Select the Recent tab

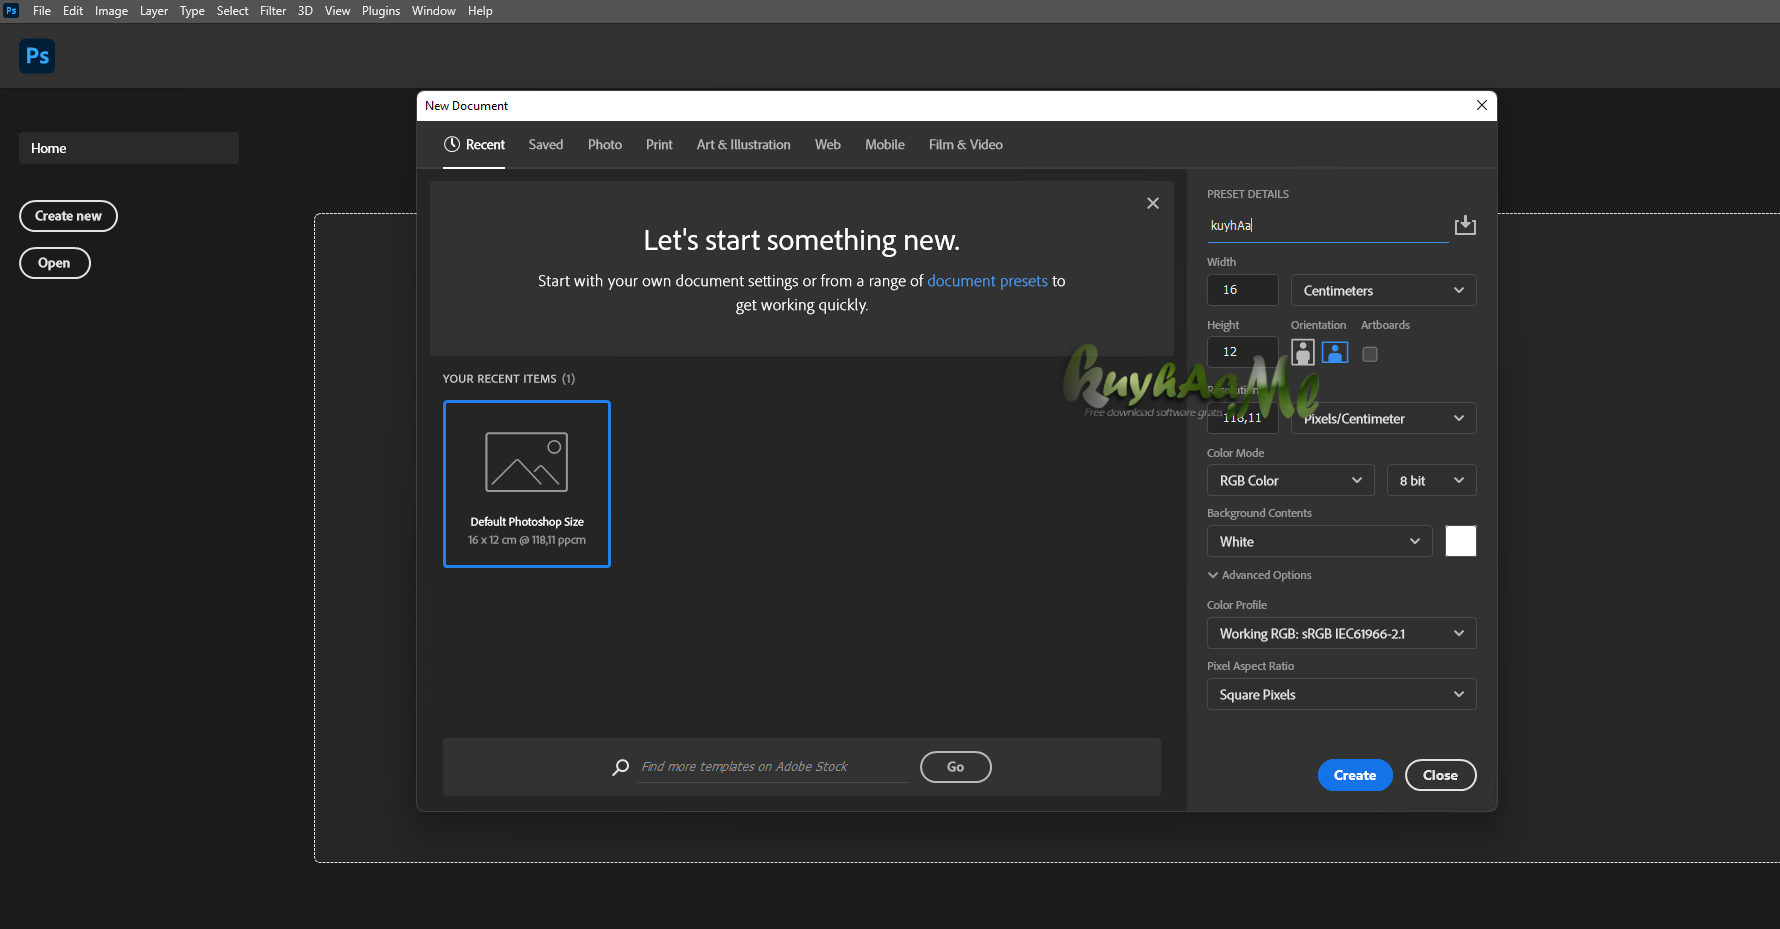pos(474,144)
